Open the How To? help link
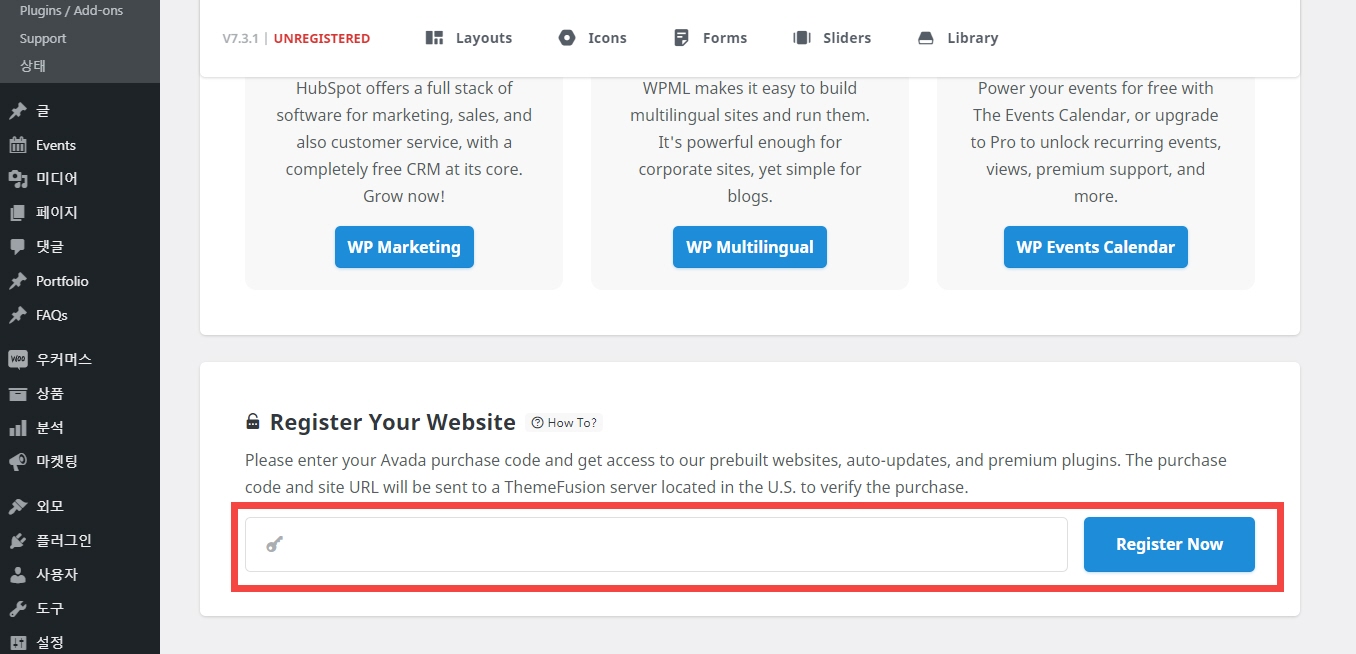Screen dimensions: 1356x654 point(564,422)
